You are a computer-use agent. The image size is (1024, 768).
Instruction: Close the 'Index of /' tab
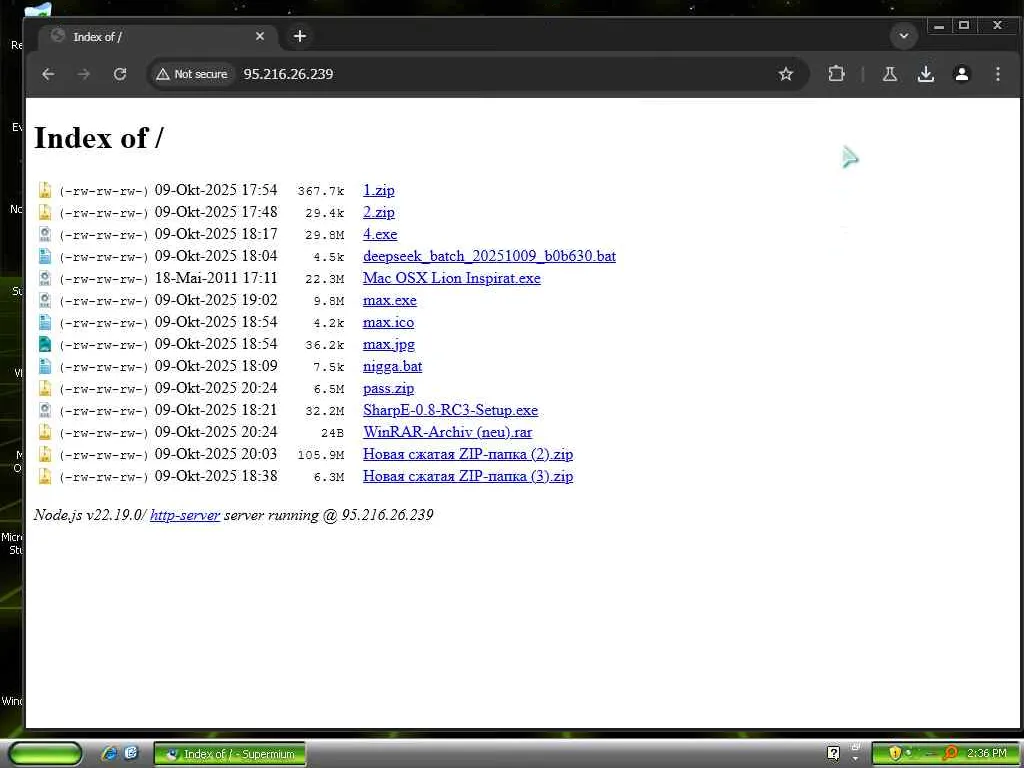260,37
